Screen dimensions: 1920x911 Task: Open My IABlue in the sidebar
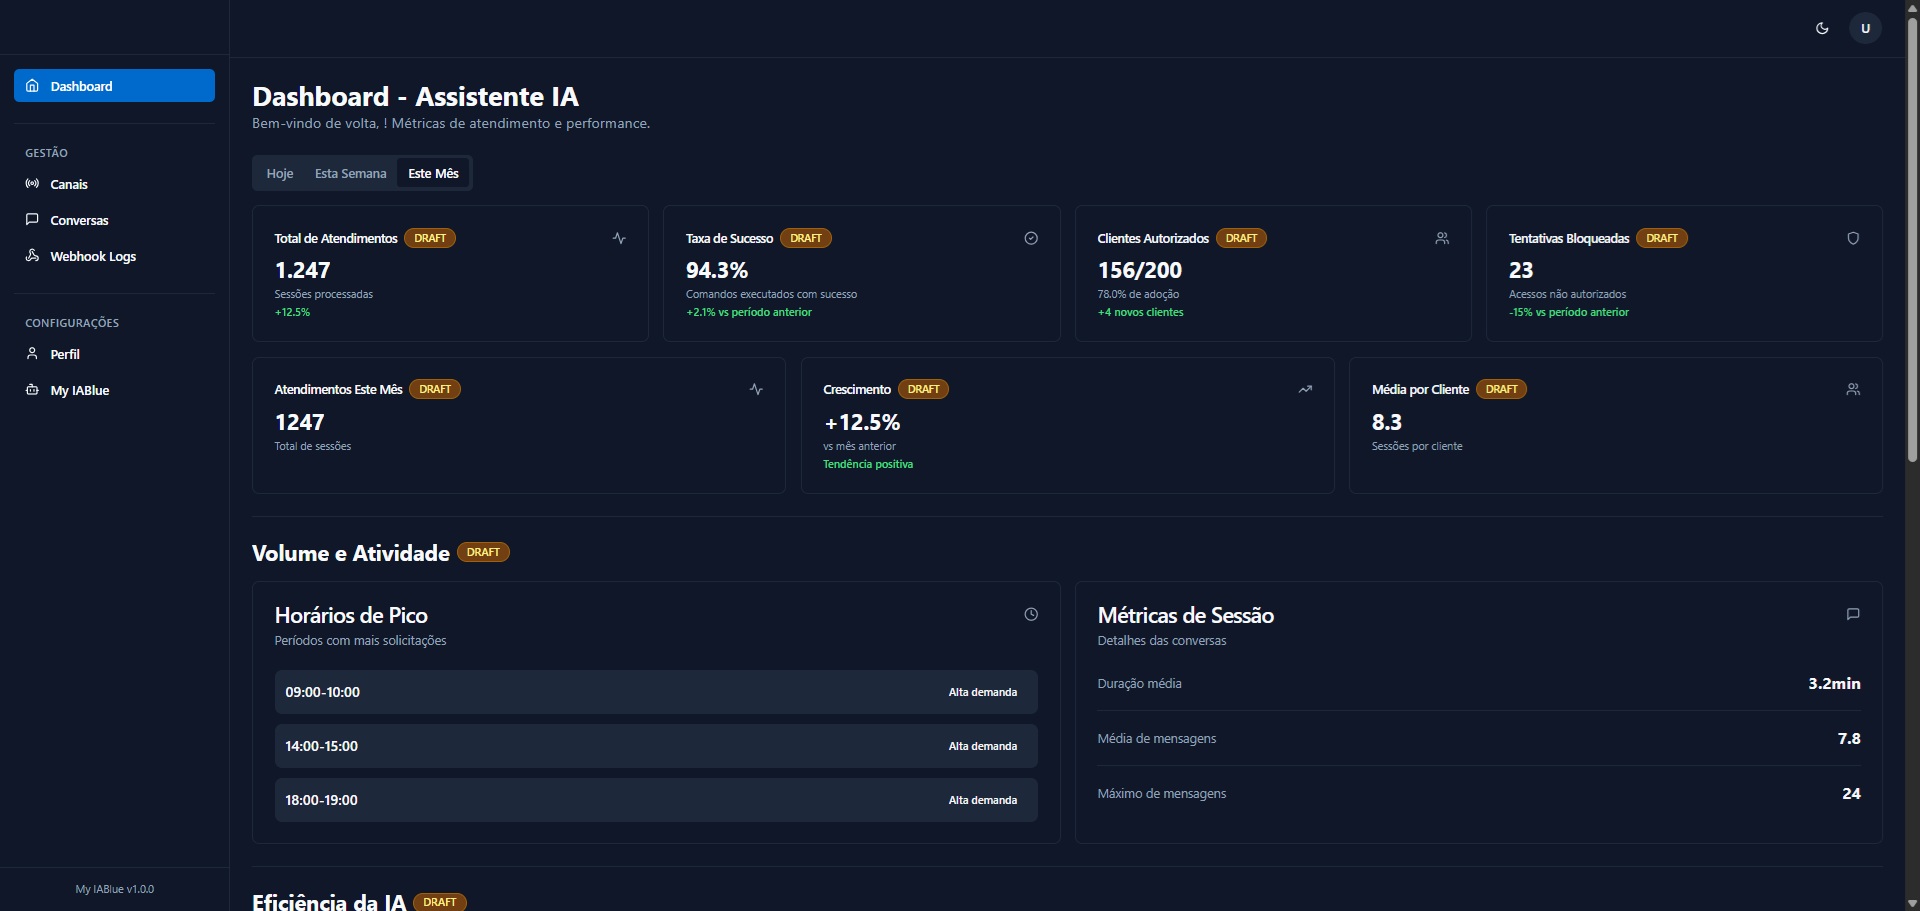[80, 390]
